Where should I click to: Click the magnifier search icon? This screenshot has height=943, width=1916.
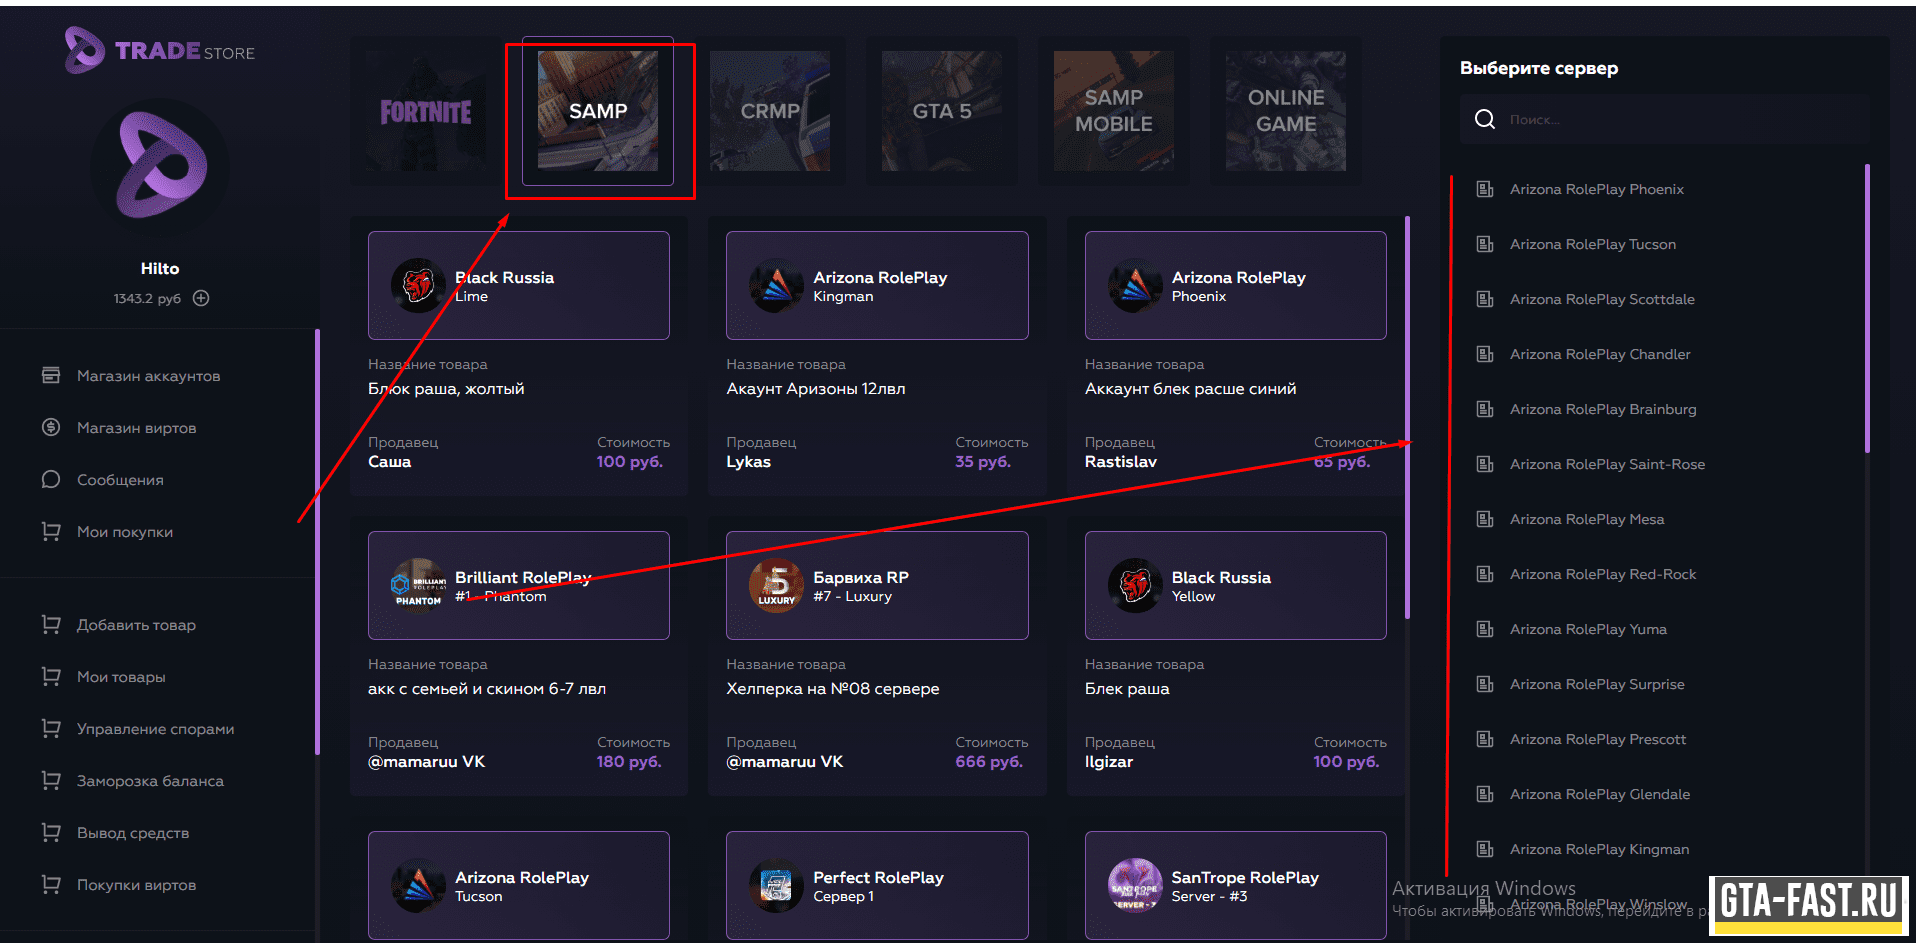click(1485, 119)
